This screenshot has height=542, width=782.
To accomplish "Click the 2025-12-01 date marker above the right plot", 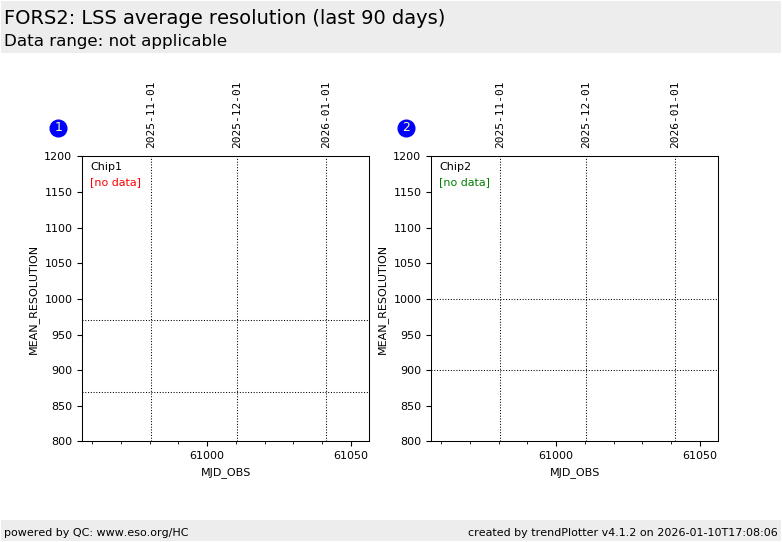I will coord(586,115).
